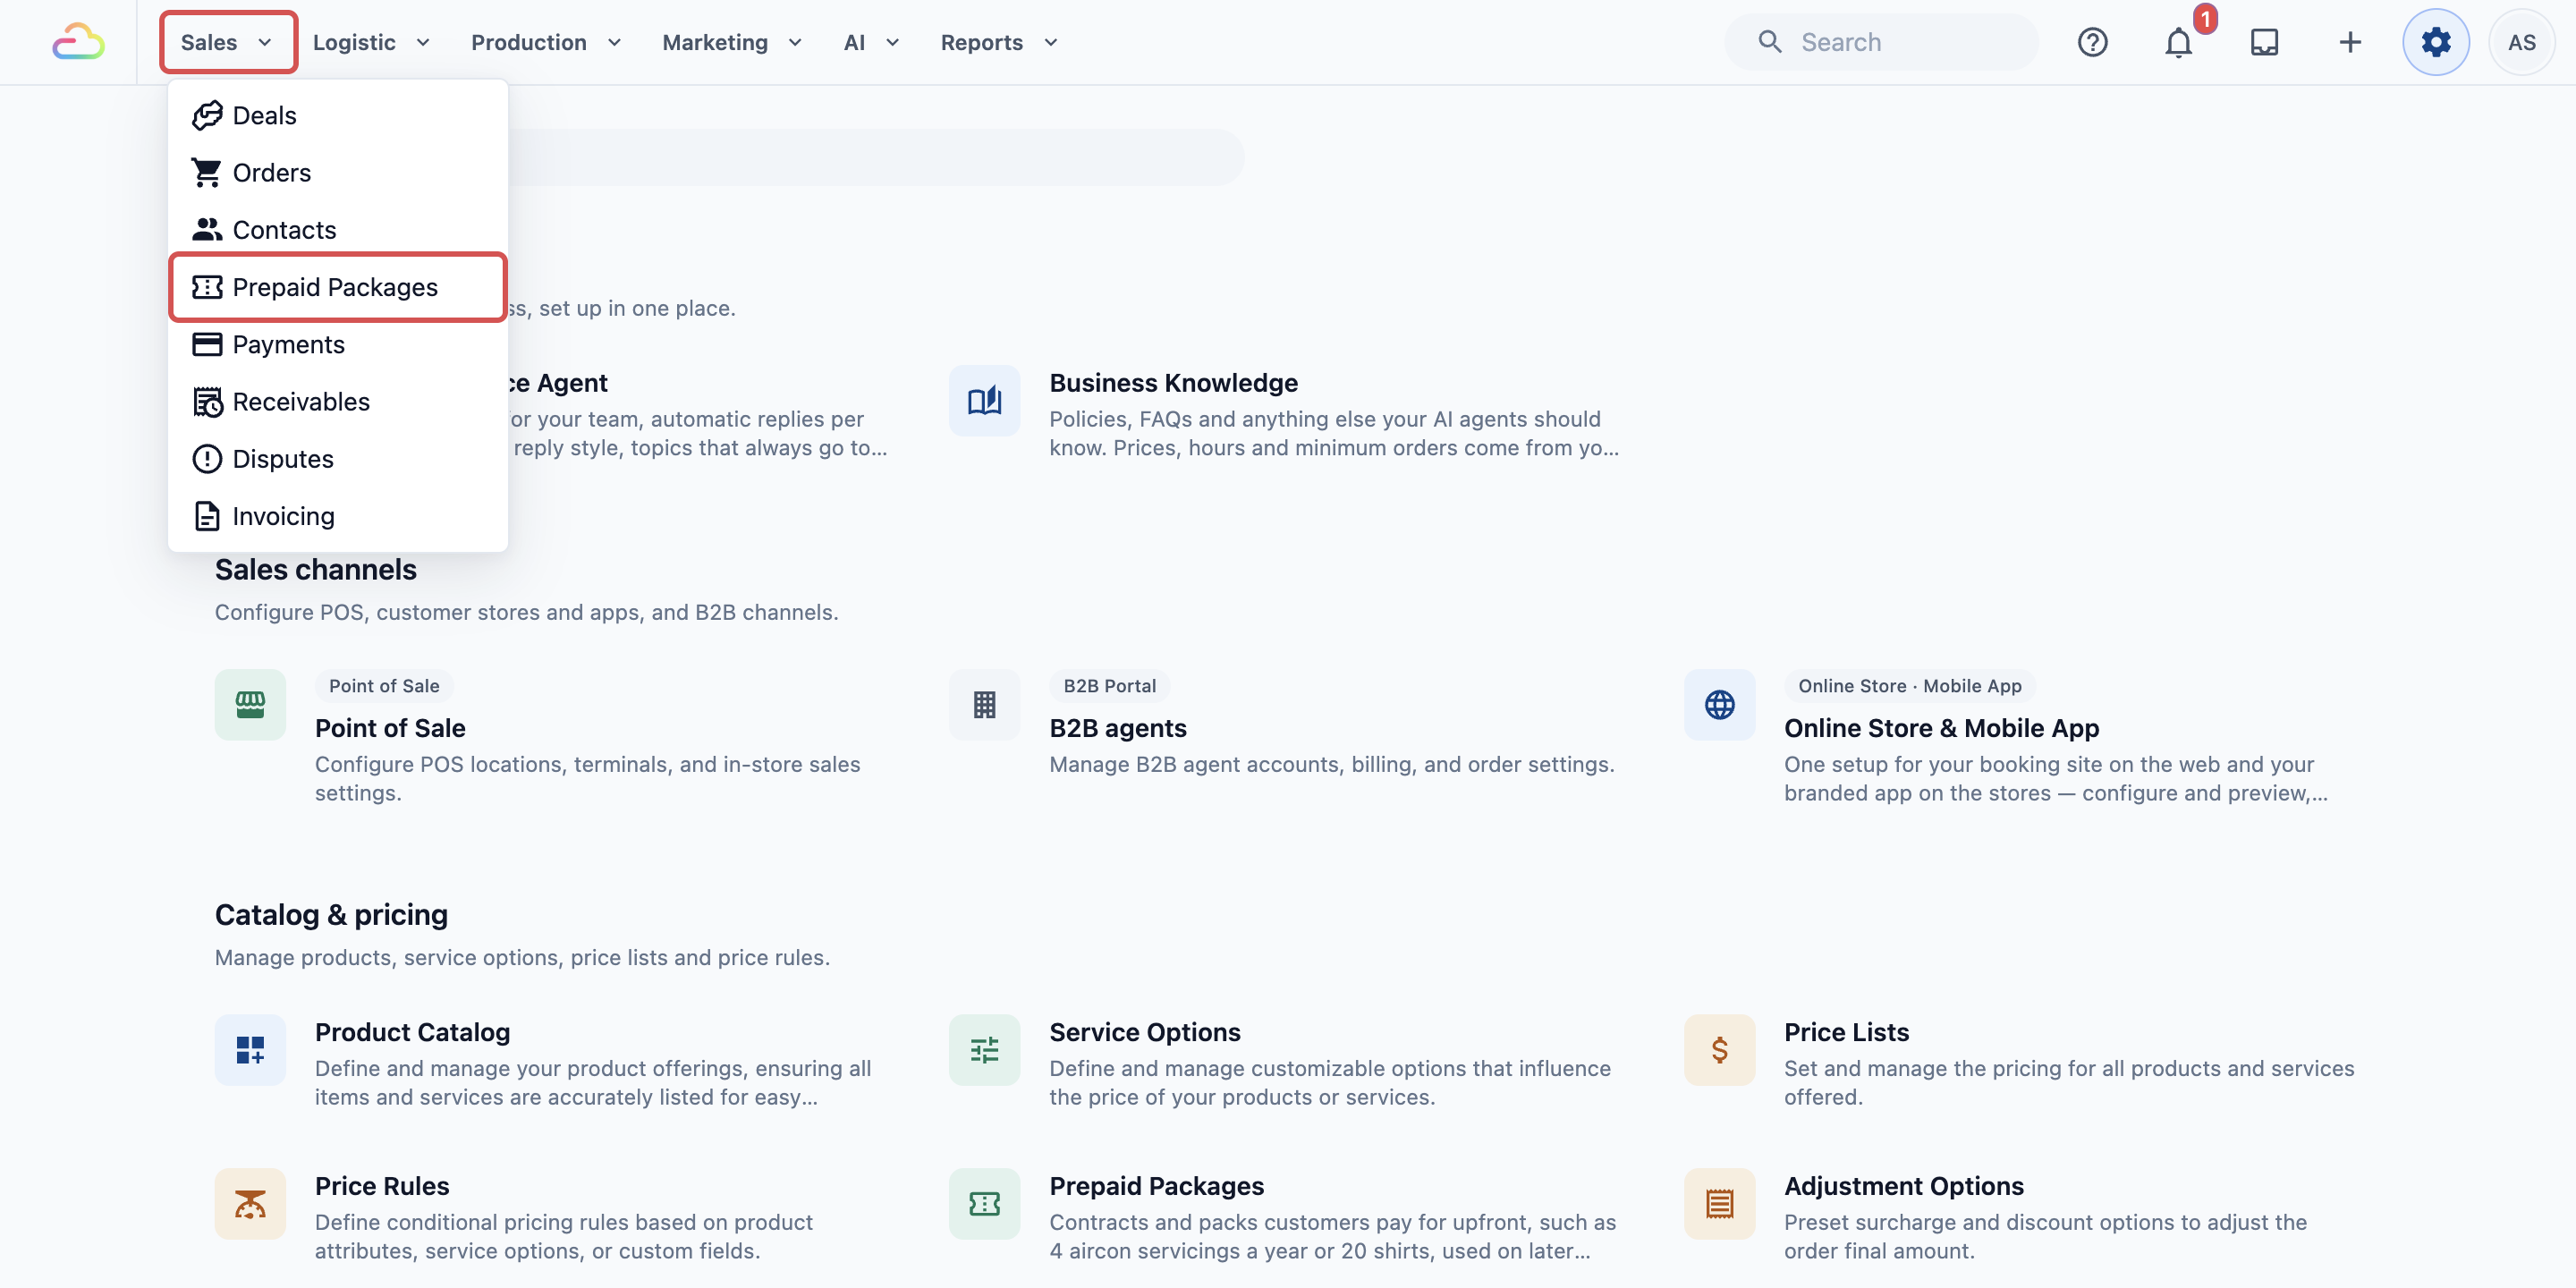2576x1288 pixels.
Task: Select Receivables from Sales menu
Action: pos(338,401)
